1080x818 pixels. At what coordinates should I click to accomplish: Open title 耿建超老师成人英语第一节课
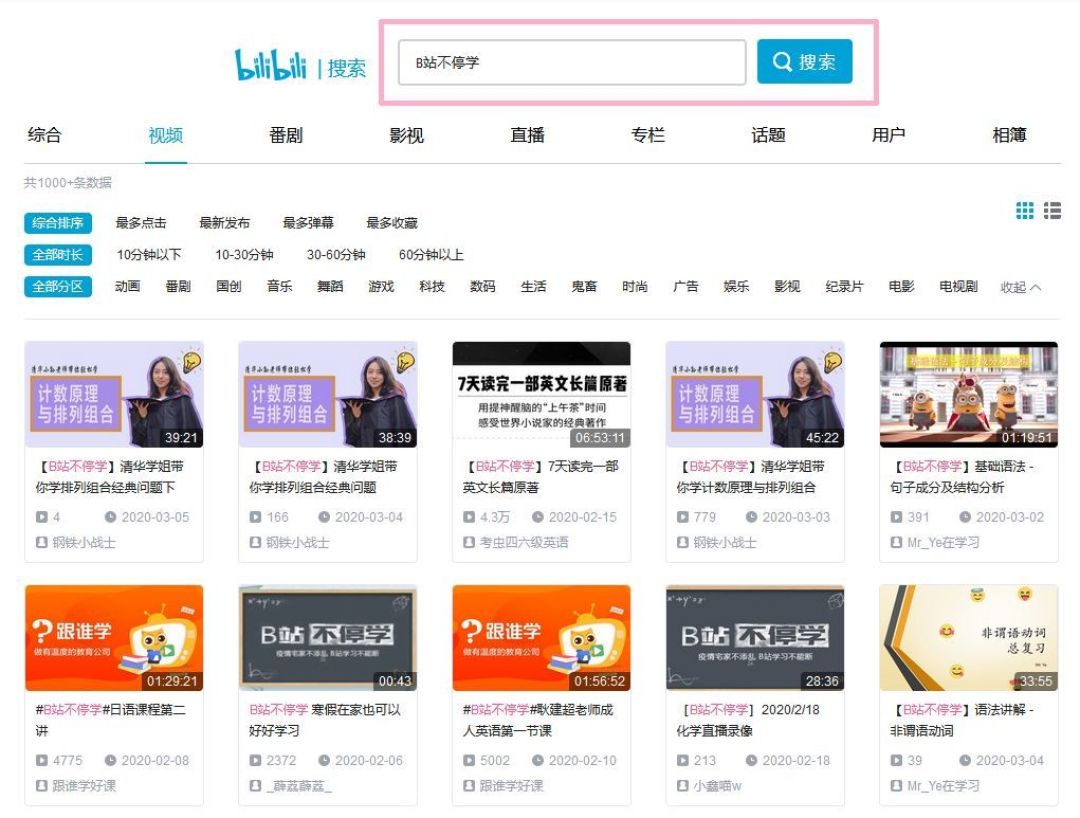538,720
